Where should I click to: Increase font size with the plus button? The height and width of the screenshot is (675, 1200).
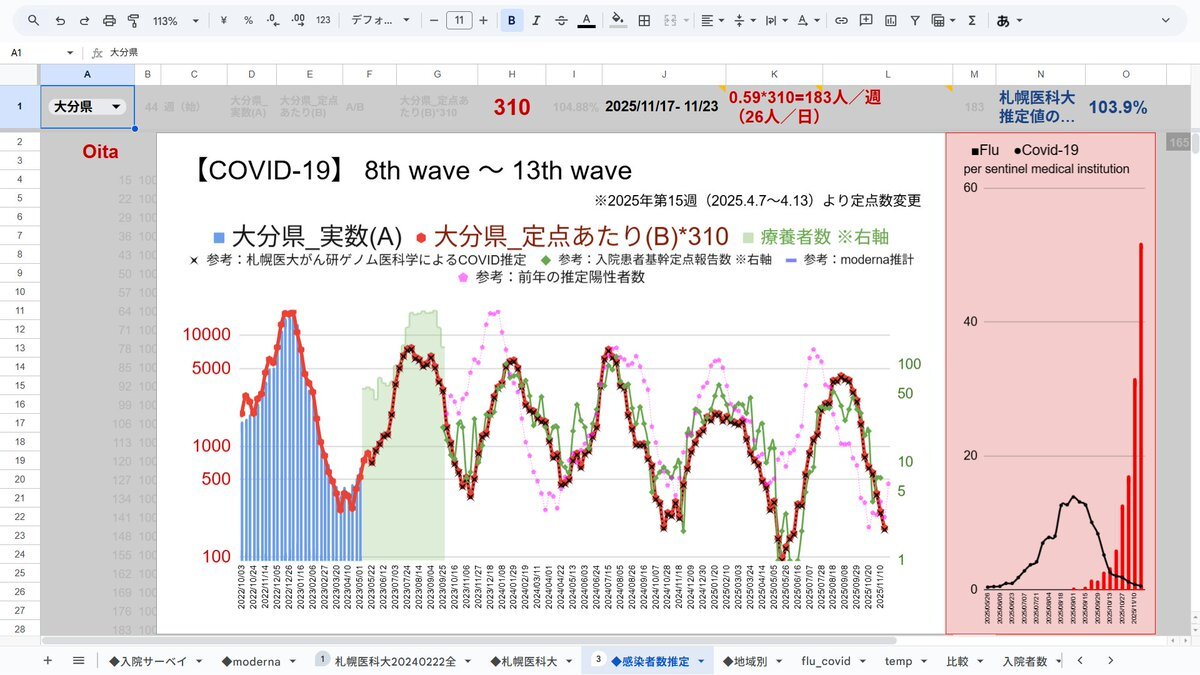tap(484, 20)
